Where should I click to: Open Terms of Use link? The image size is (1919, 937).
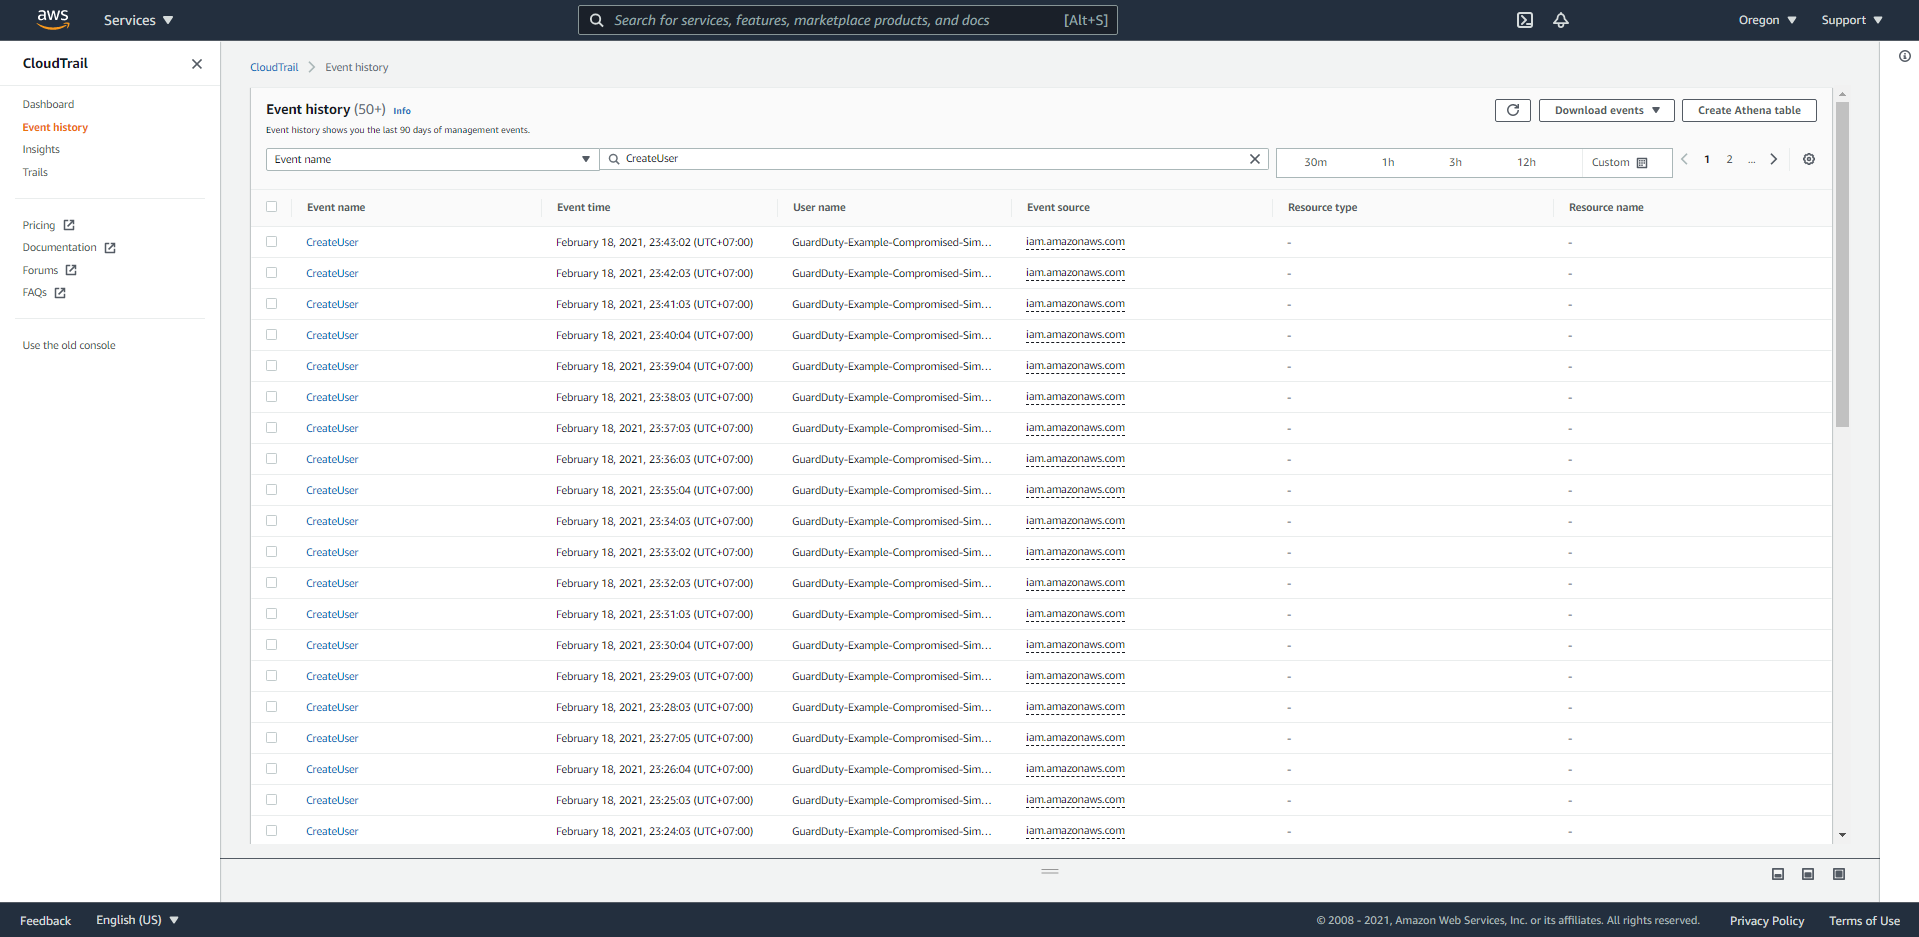pos(1864,920)
